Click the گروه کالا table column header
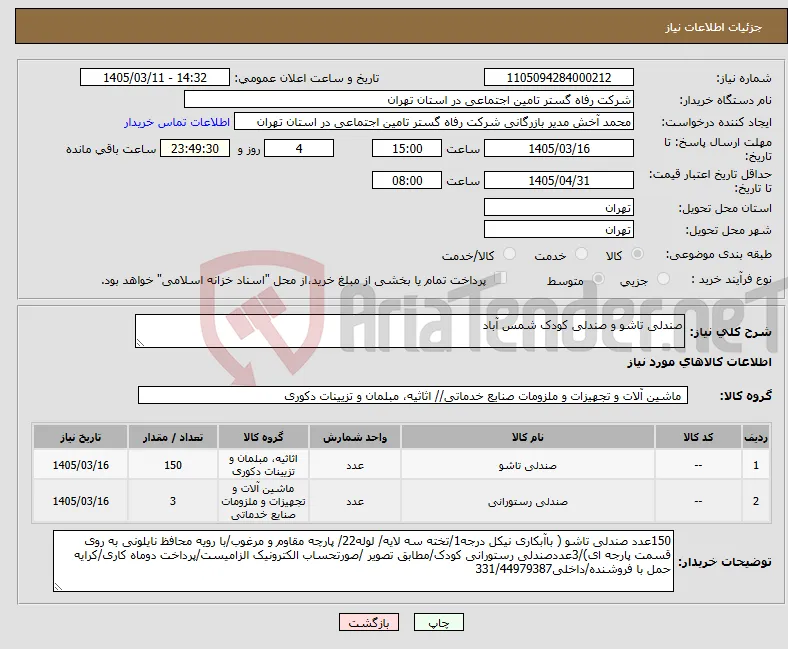This screenshot has width=788, height=649. (x=263, y=437)
